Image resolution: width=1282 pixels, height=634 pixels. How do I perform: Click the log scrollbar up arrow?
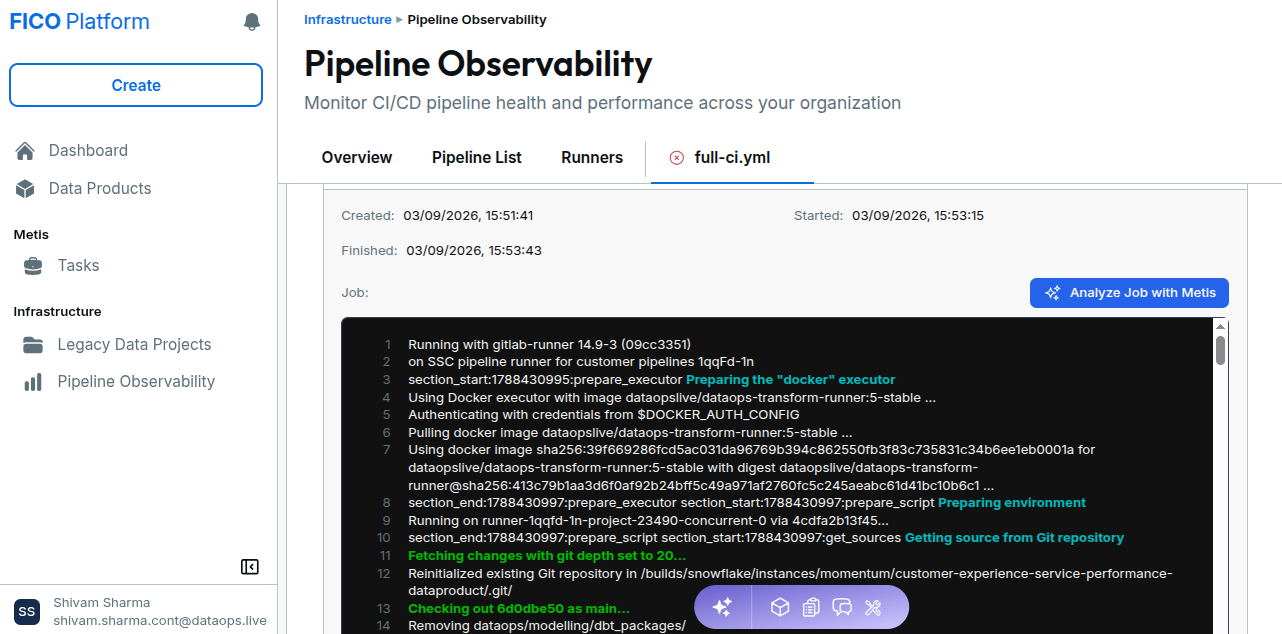[x=1220, y=326]
